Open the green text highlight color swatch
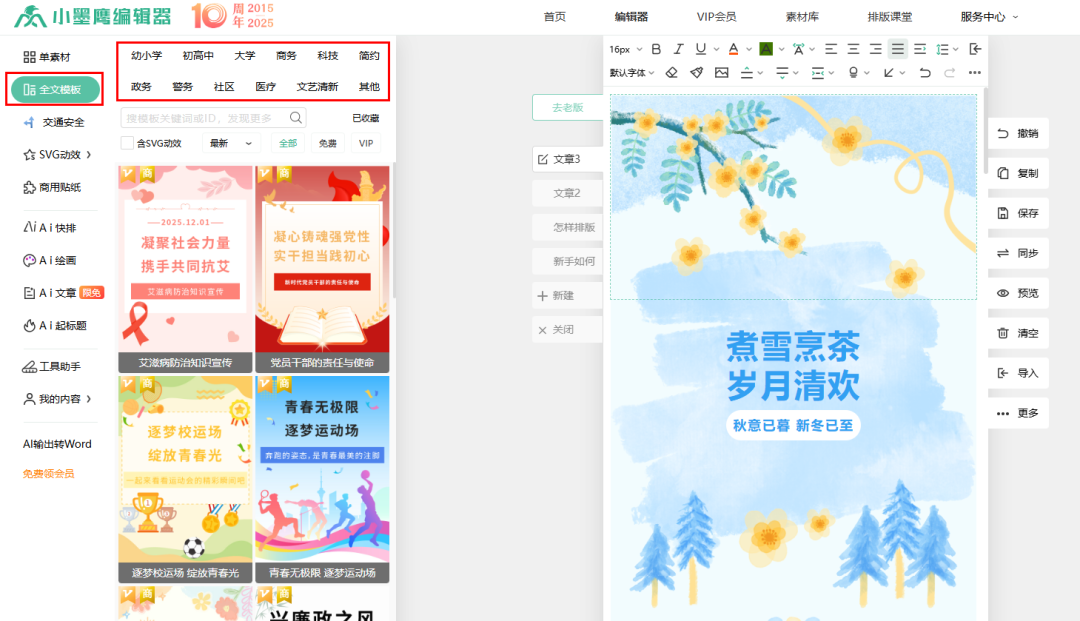Viewport: 1080px width, 621px height. click(x=766, y=49)
